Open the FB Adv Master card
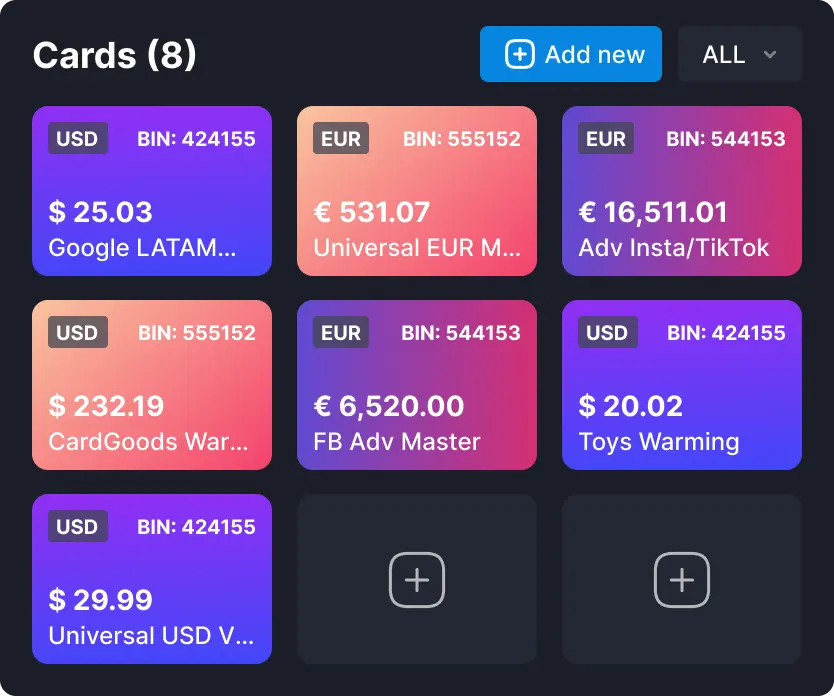 click(417, 385)
